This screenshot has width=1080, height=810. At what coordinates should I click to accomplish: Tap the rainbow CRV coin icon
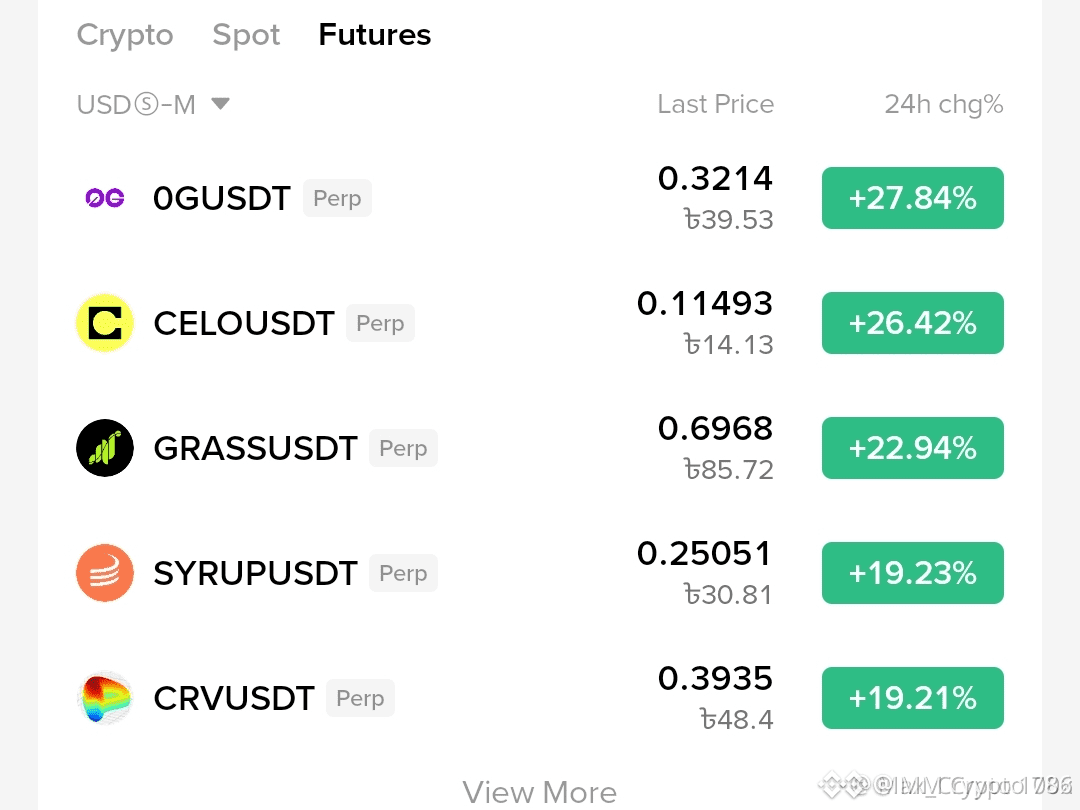tap(105, 698)
